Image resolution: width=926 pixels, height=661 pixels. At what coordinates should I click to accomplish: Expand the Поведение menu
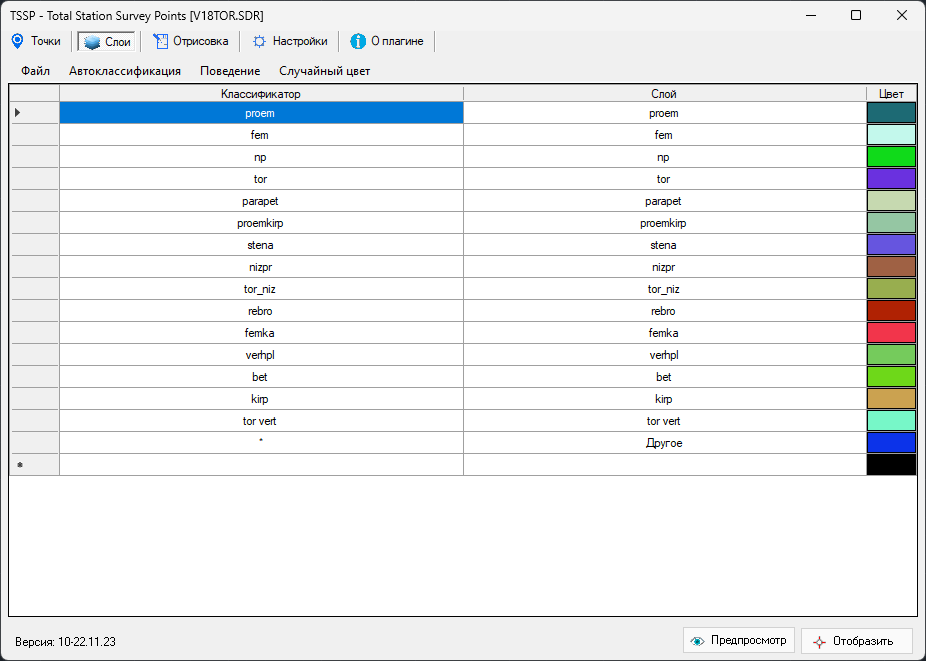[x=230, y=71]
